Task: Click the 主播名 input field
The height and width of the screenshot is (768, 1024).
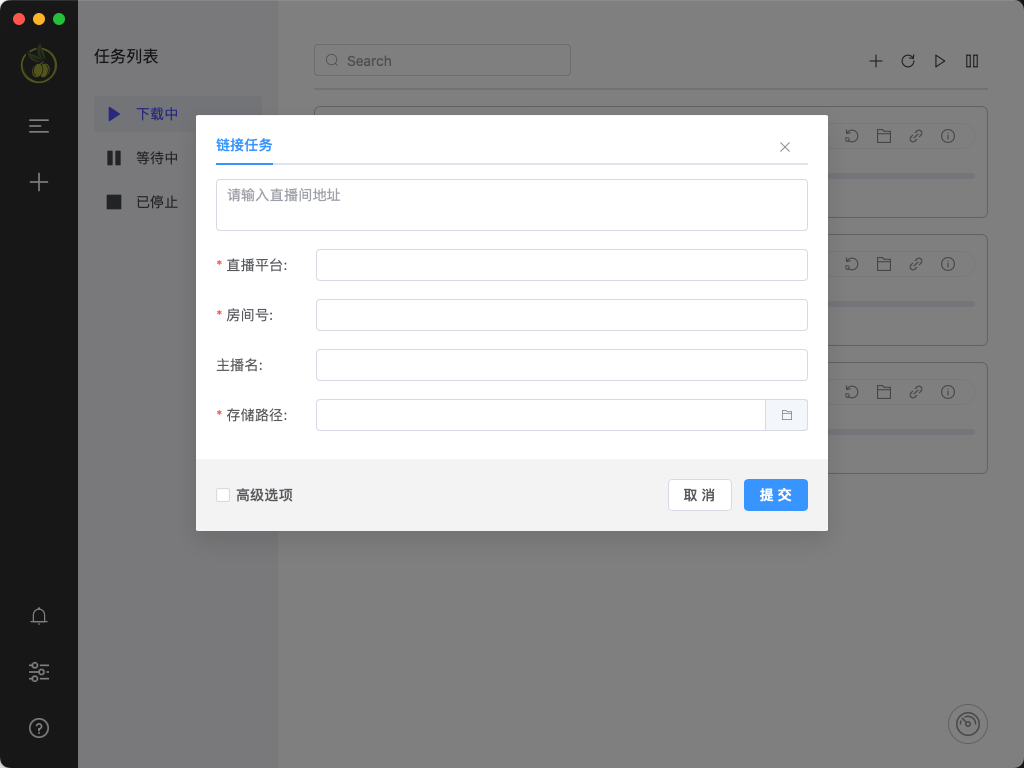Action: click(561, 365)
